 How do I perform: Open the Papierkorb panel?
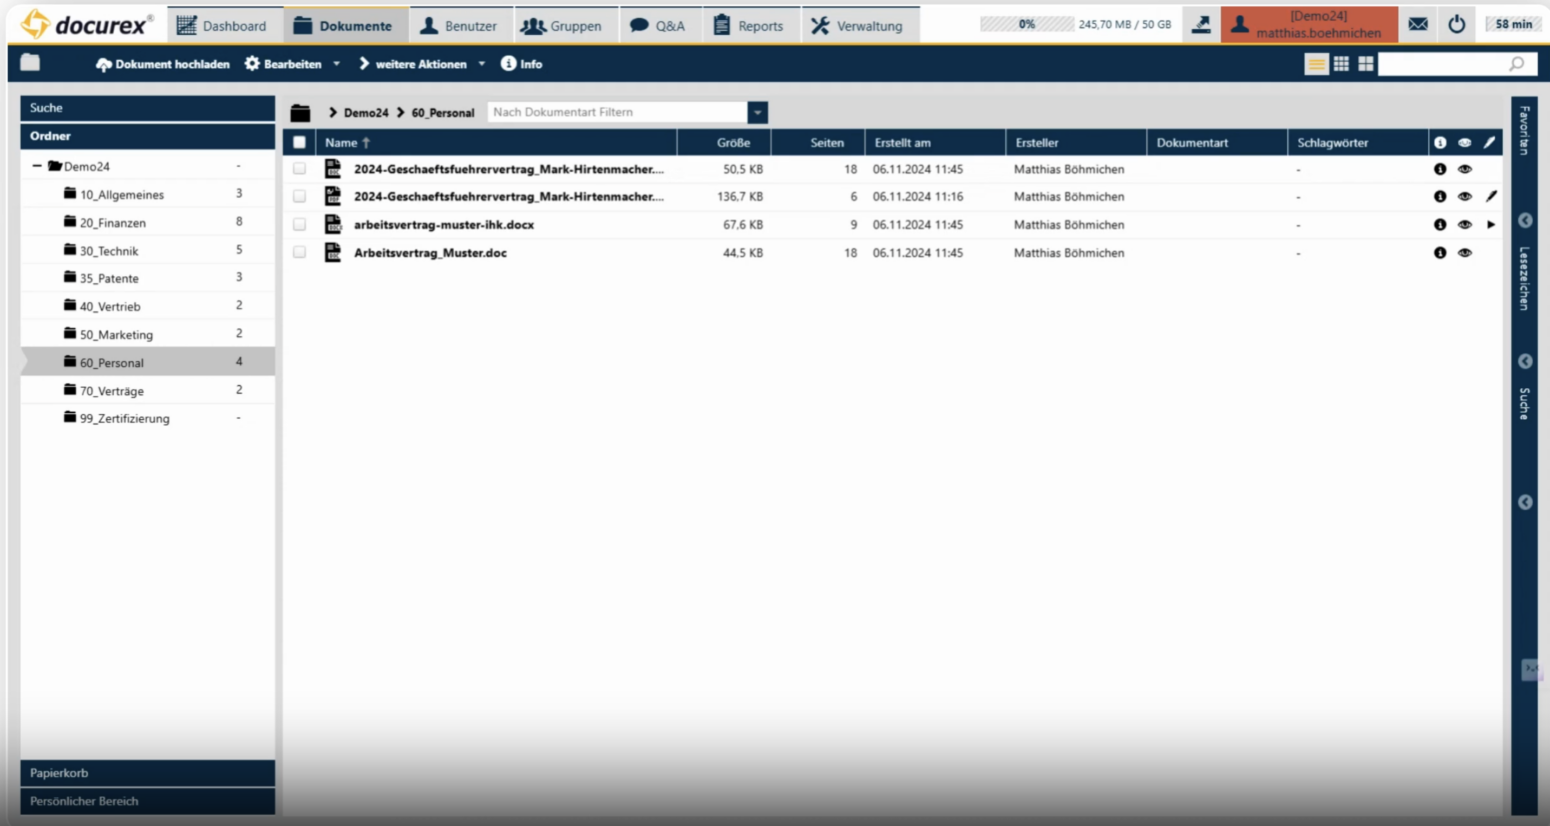point(147,773)
